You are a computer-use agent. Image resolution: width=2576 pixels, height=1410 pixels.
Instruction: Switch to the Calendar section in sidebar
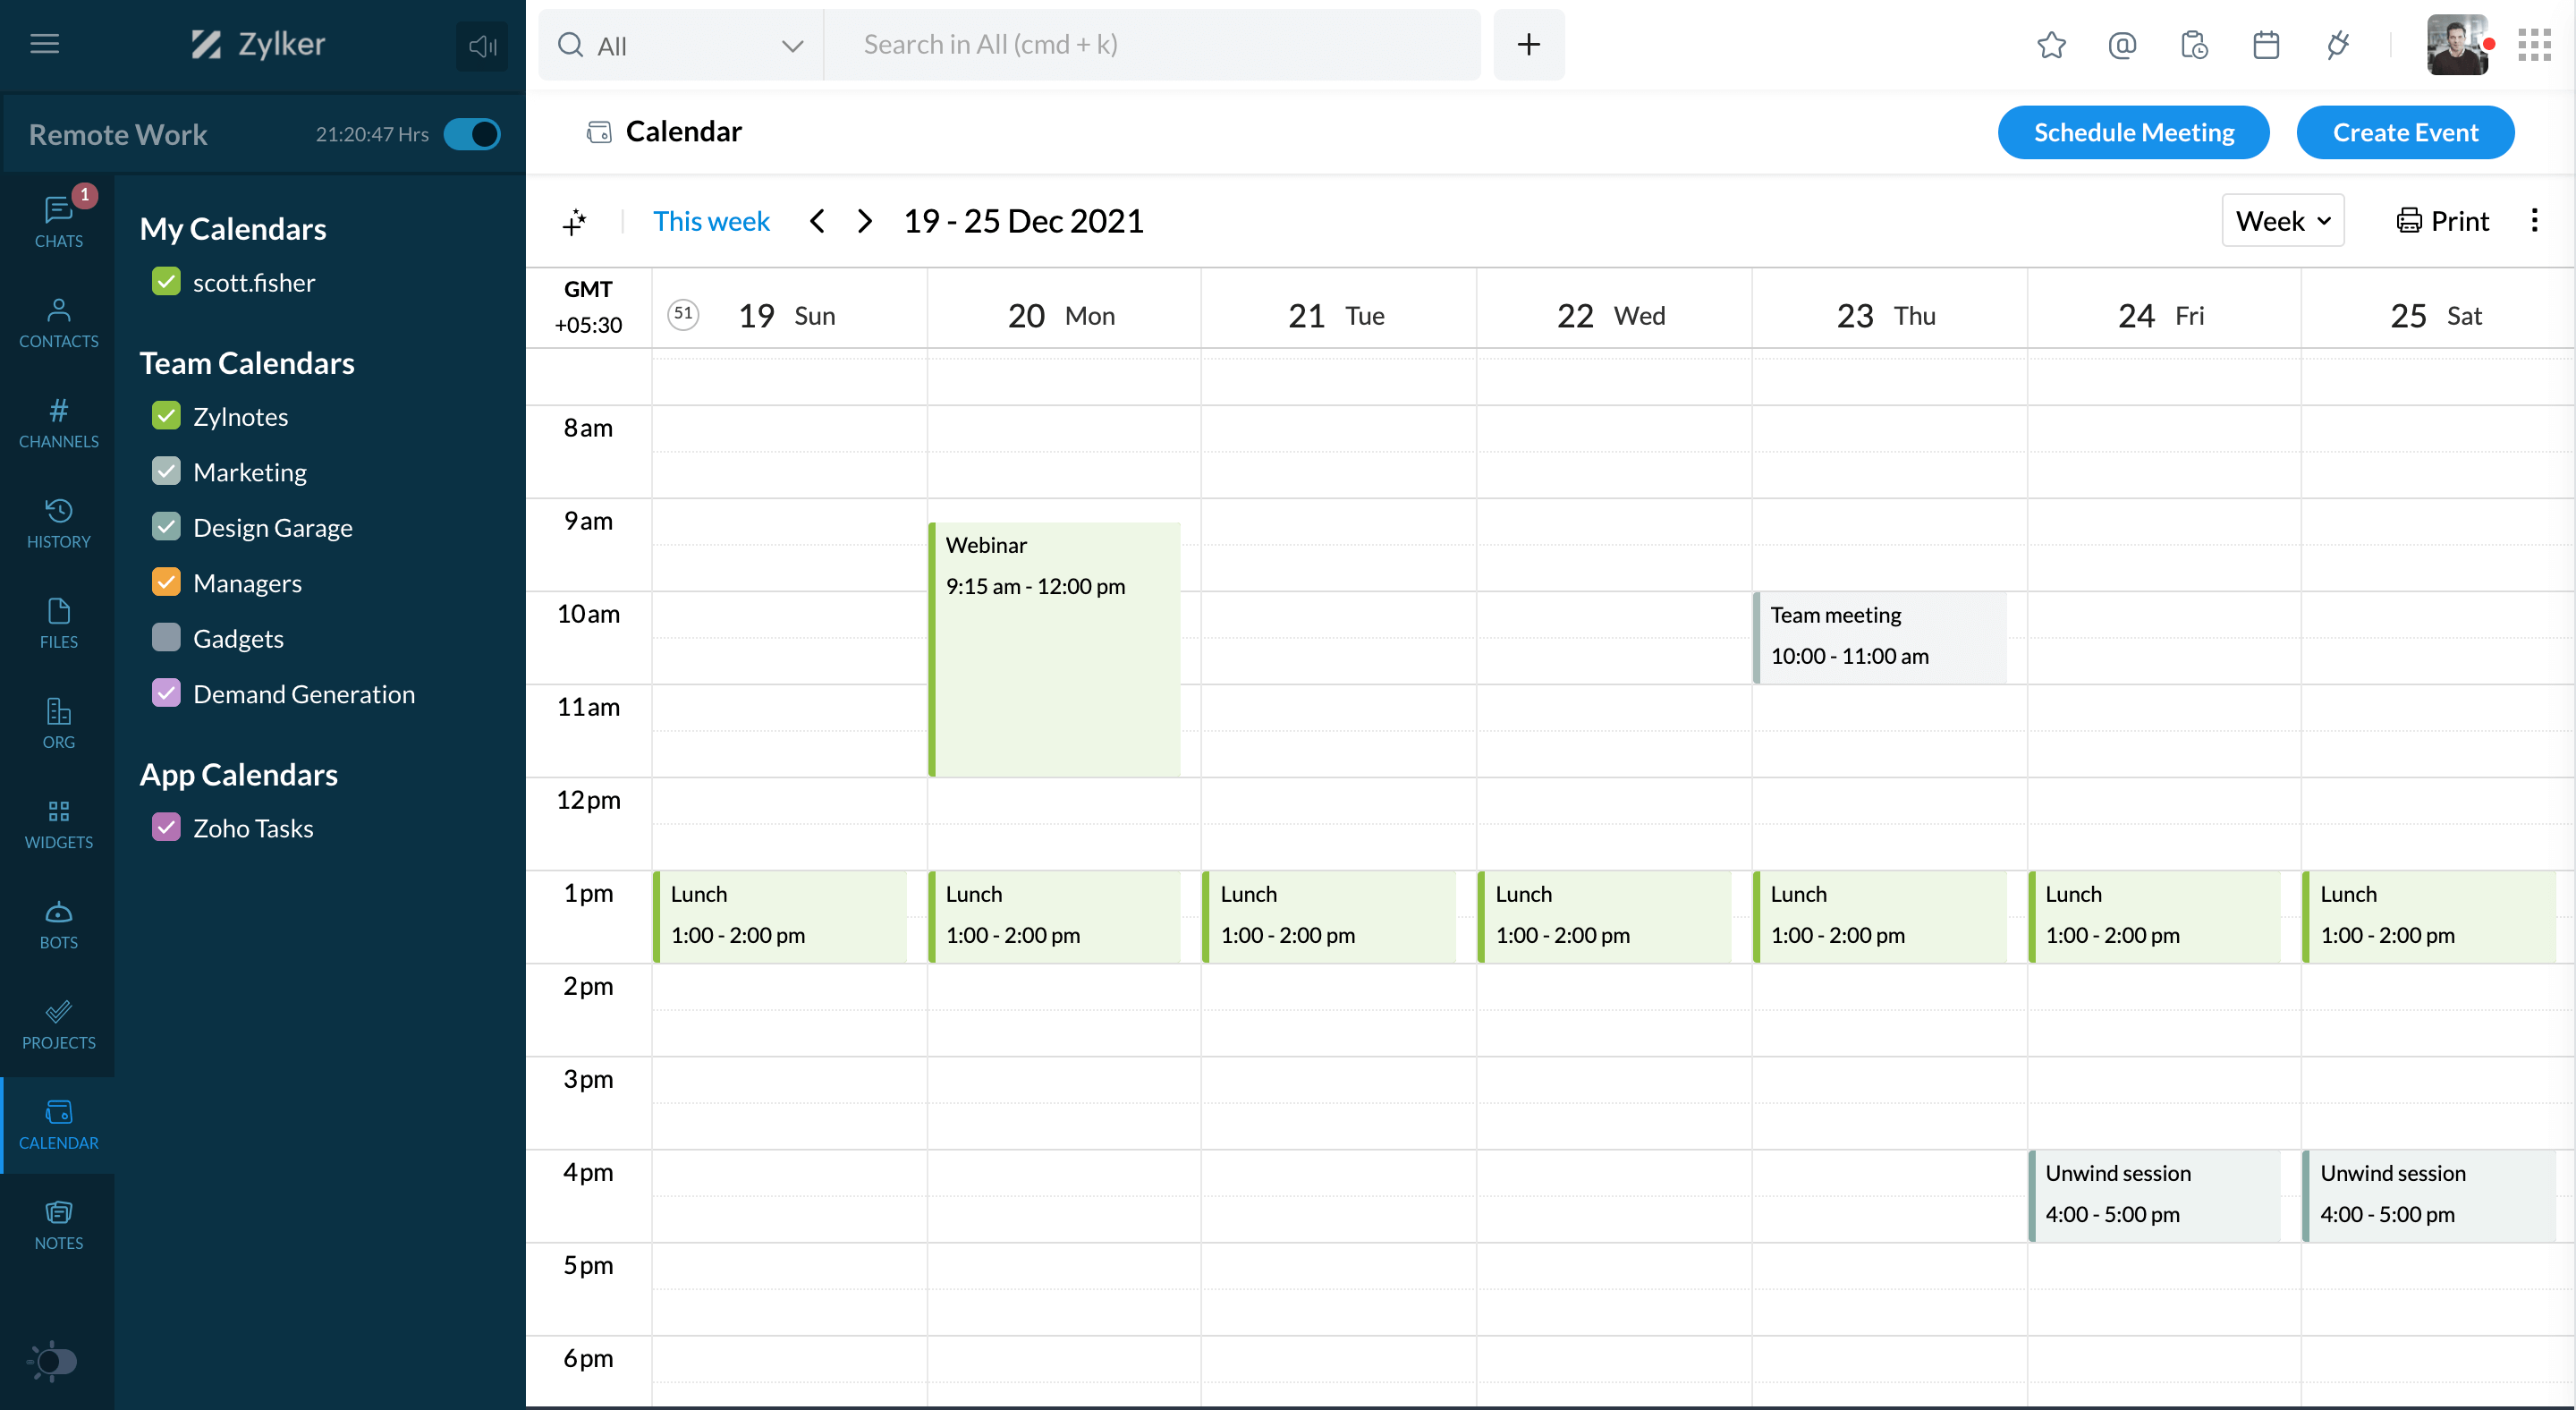point(58,1123)
